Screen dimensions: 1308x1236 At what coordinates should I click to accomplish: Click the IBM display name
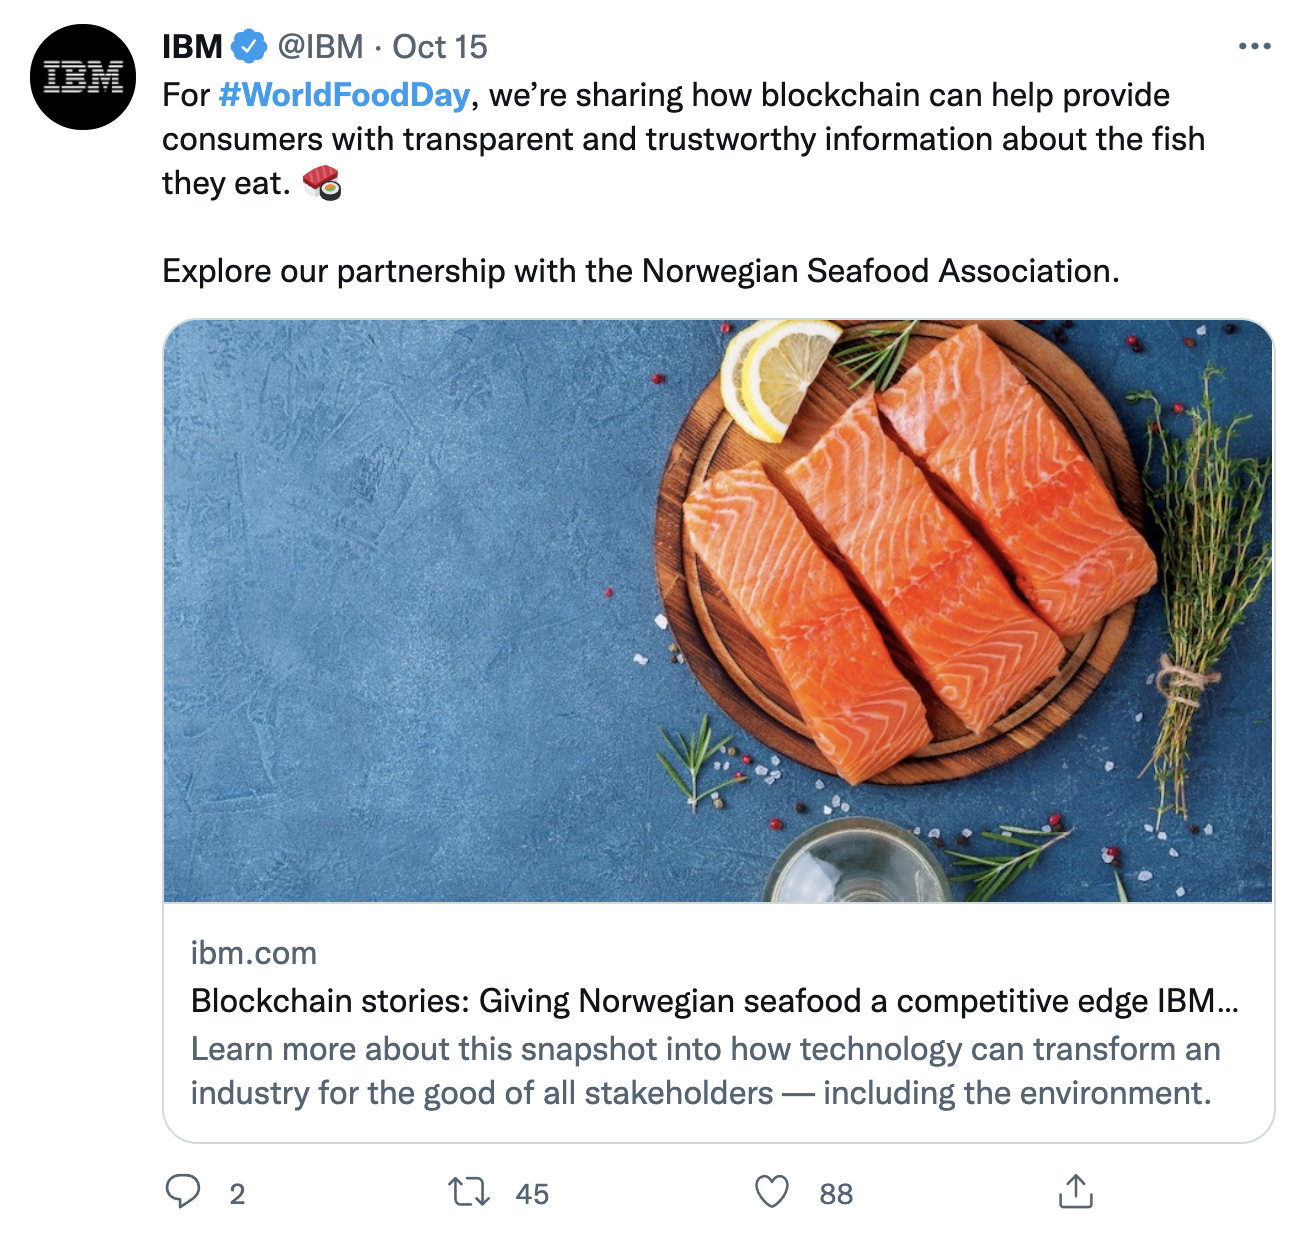click(192, 46)
